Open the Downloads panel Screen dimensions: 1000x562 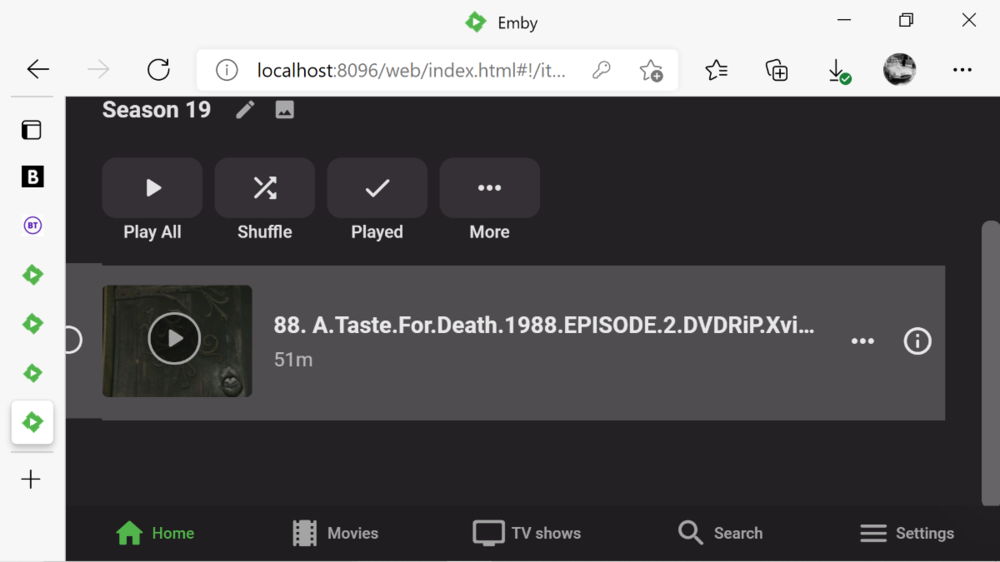click(838, 71)
